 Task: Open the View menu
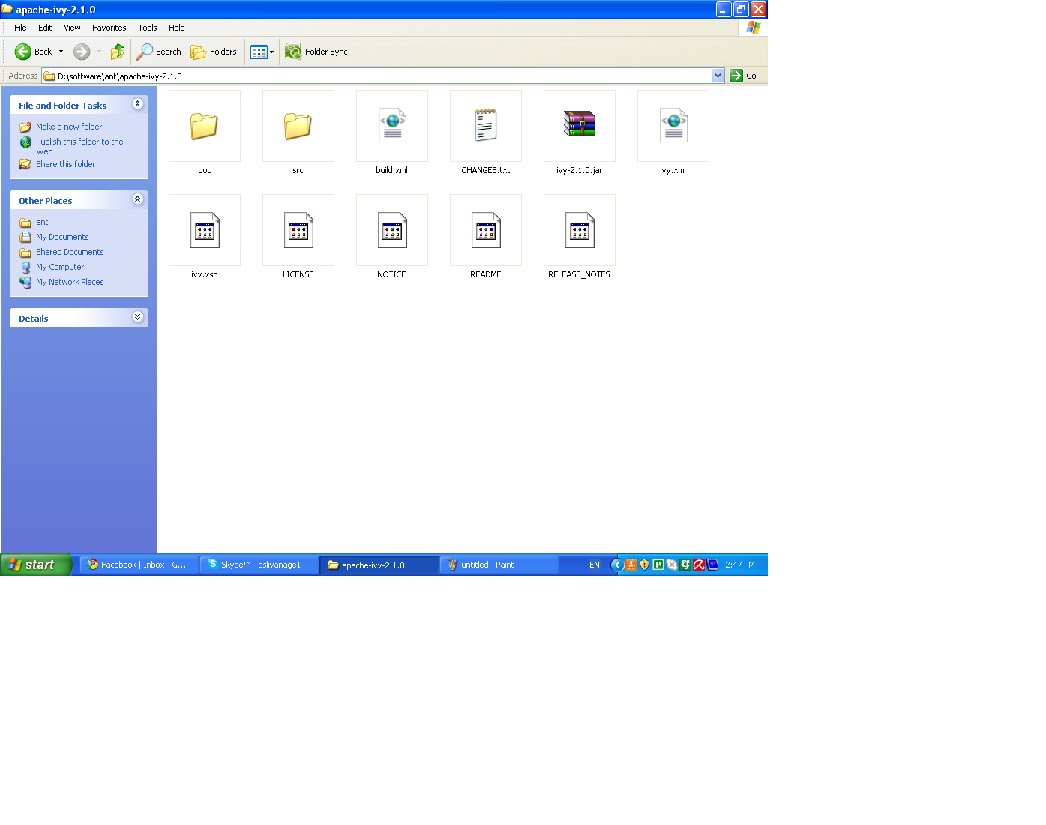pyautogui.click(x=72, y=28)
